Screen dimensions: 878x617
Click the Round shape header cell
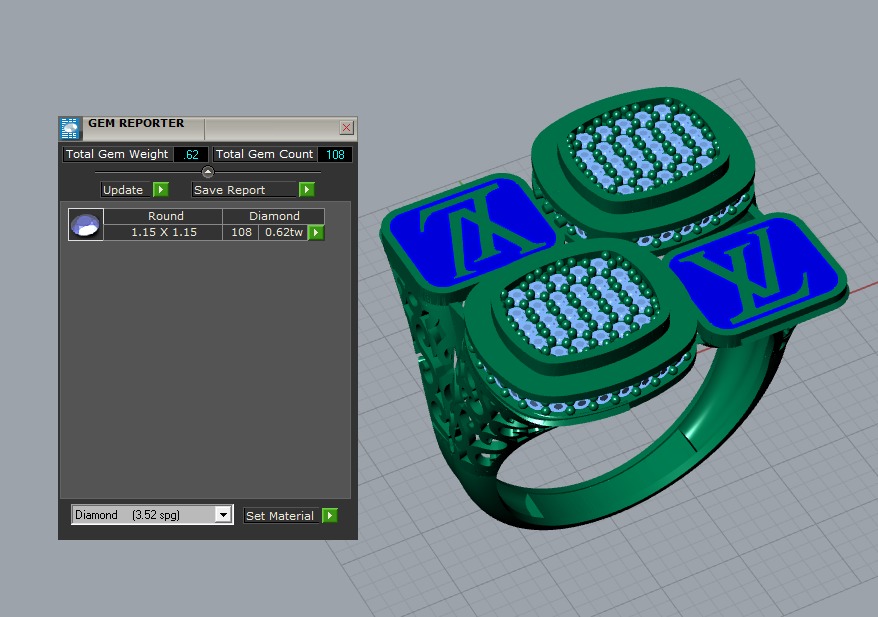point(164,216)
